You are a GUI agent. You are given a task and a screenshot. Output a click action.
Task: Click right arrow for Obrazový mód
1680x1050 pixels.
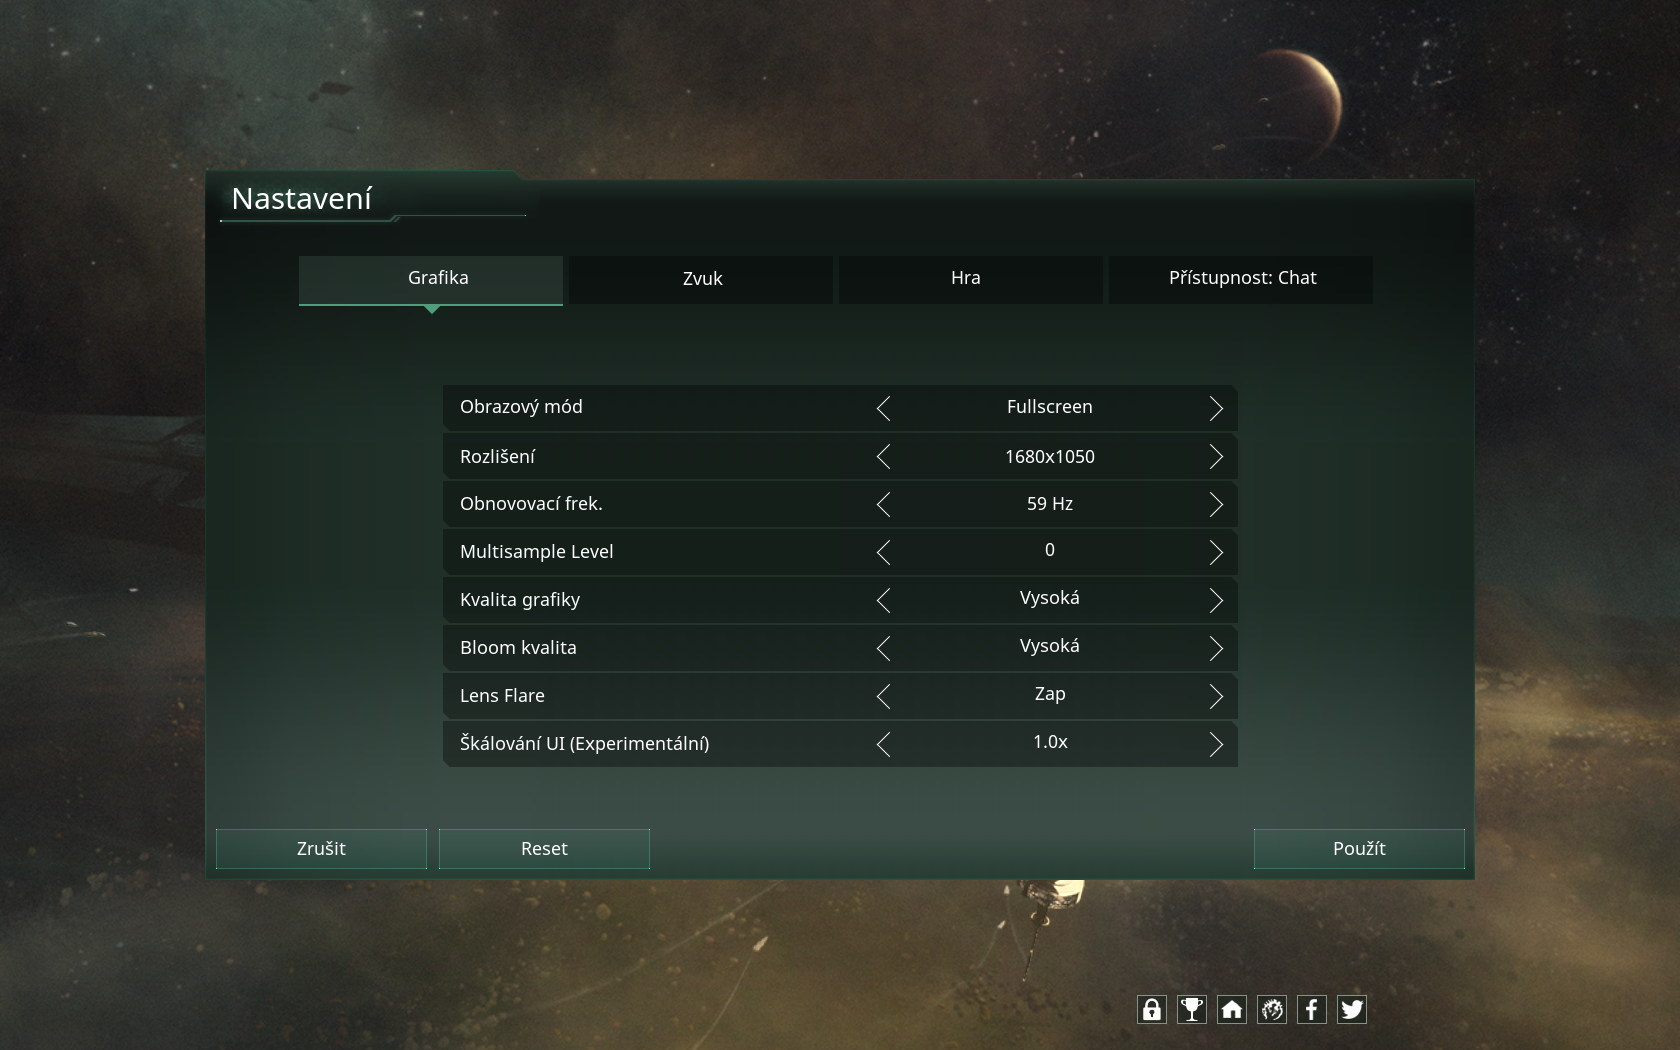click(x=1216, y=408)
